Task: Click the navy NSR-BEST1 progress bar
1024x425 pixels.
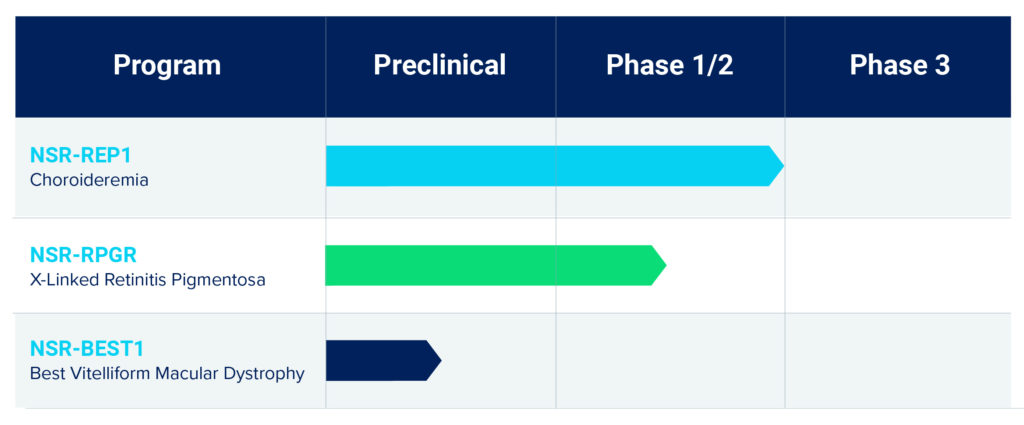Action: 376,360
